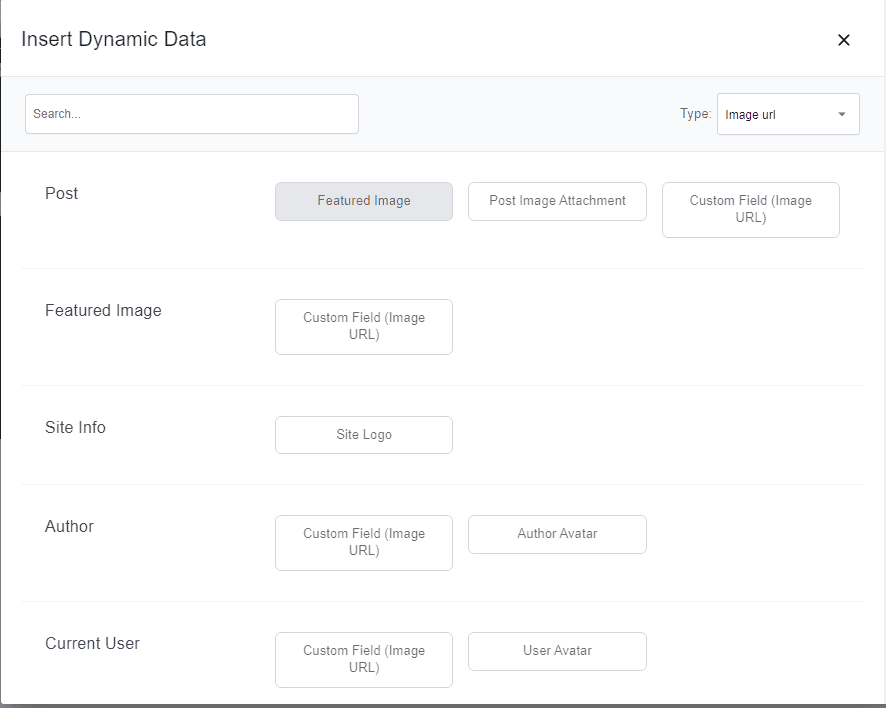Select the Author Avatar option
Image resolution: width=886 pixels, height=708 pixels.
point(557,534)
